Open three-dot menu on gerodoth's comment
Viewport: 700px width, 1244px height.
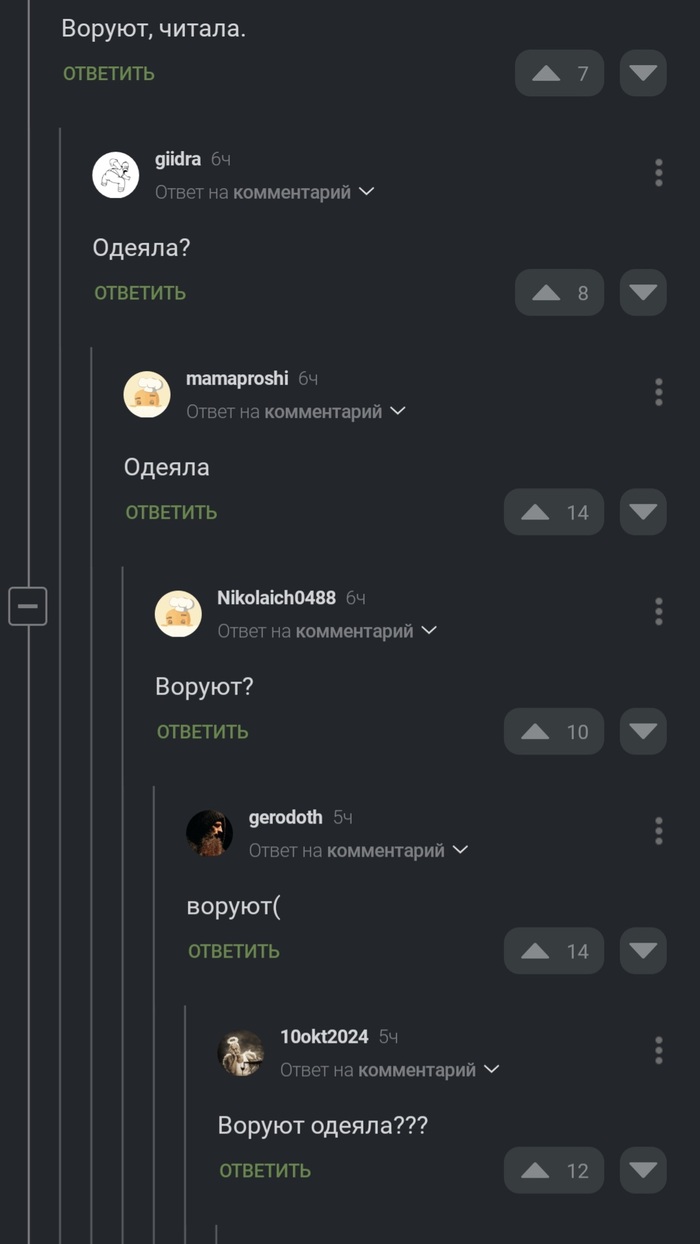(x=658, y=830)
